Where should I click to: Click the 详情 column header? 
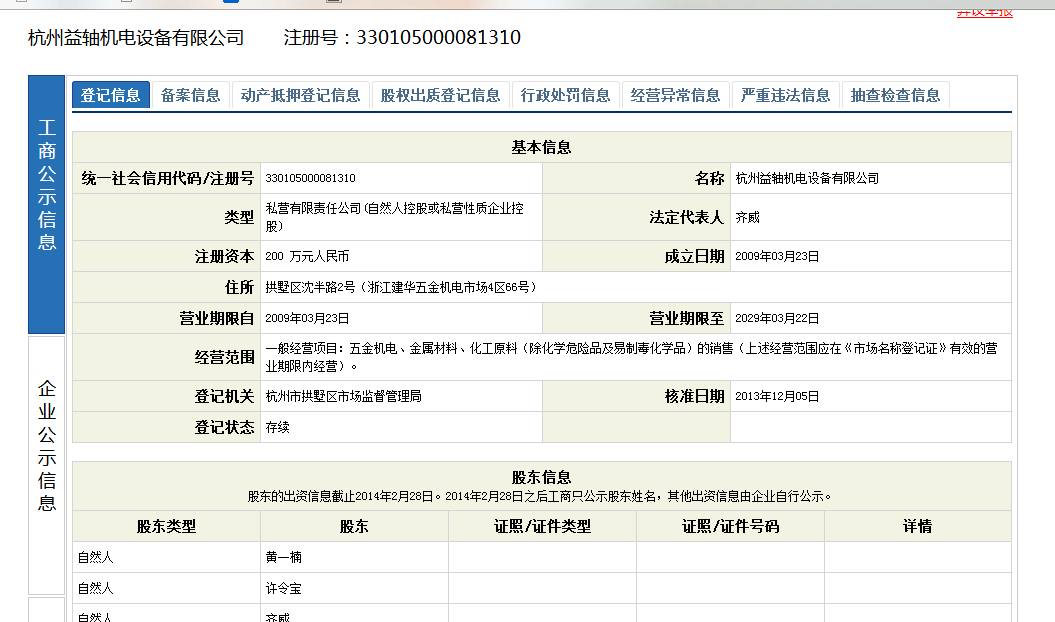916,526
